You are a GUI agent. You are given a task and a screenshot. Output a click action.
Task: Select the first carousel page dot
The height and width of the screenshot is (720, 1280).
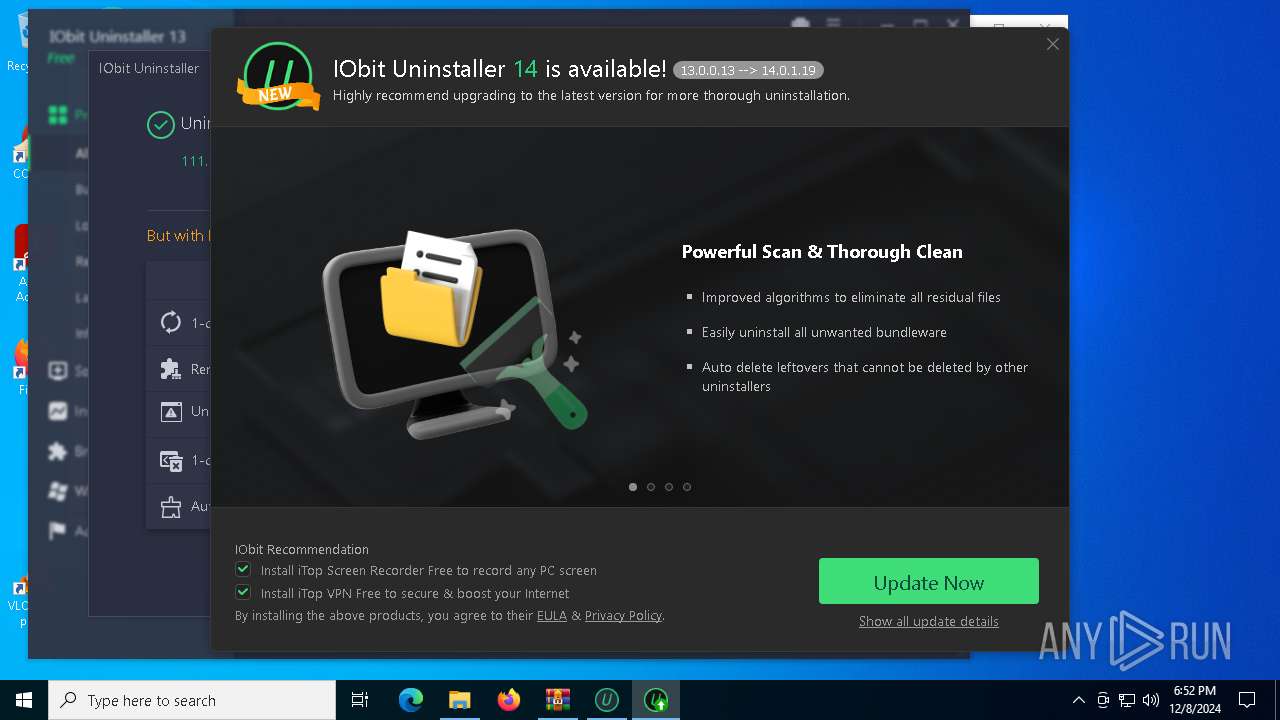click(x=633, y=487)
